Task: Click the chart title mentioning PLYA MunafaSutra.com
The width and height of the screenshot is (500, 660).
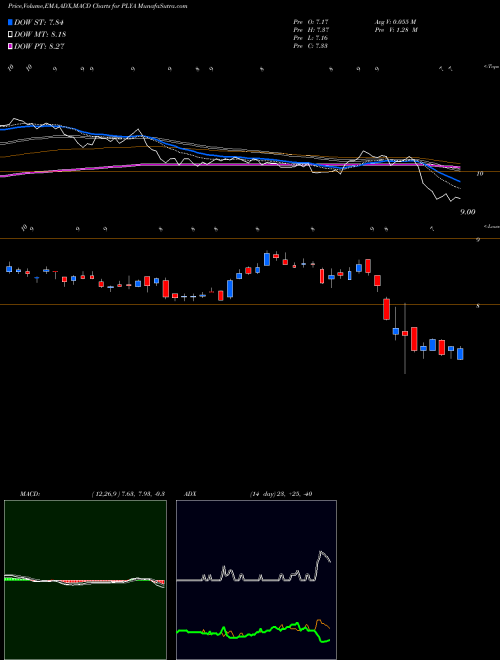Action: [x=98, y=6]
